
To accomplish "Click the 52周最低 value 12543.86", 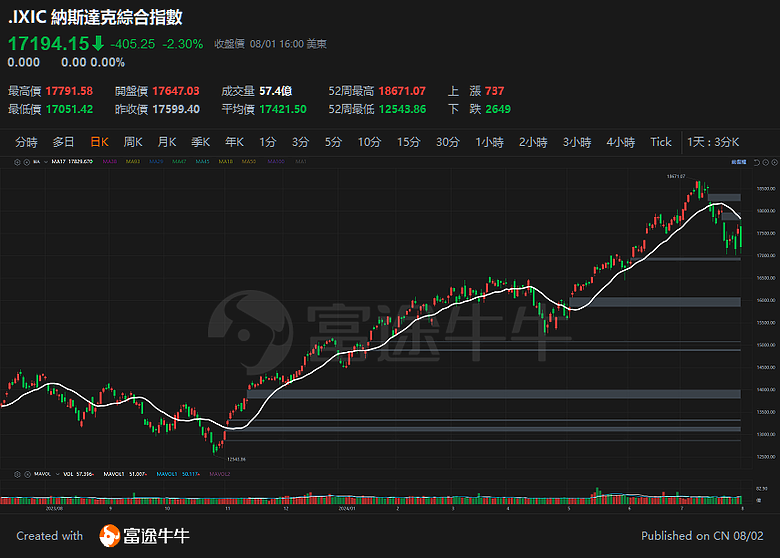I will [402, 109].
